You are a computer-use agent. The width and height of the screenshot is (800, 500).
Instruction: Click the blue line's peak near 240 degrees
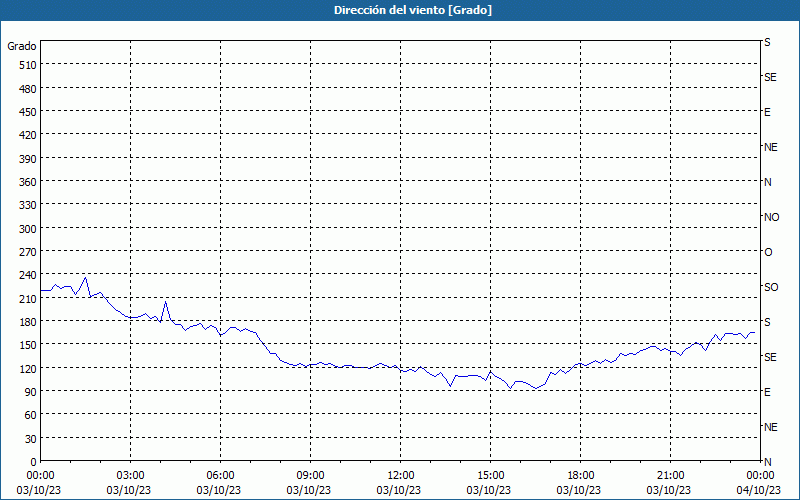click(85, 278)
